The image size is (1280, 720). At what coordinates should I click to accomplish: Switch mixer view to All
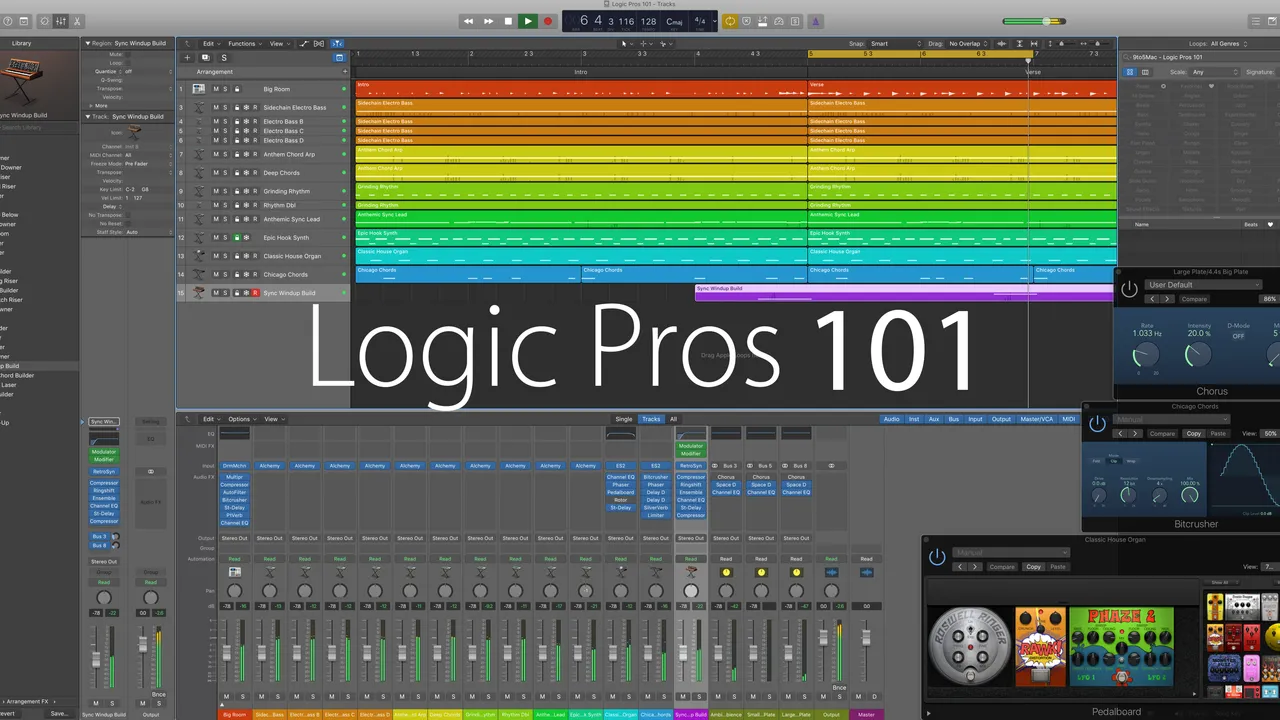[673, 419]
